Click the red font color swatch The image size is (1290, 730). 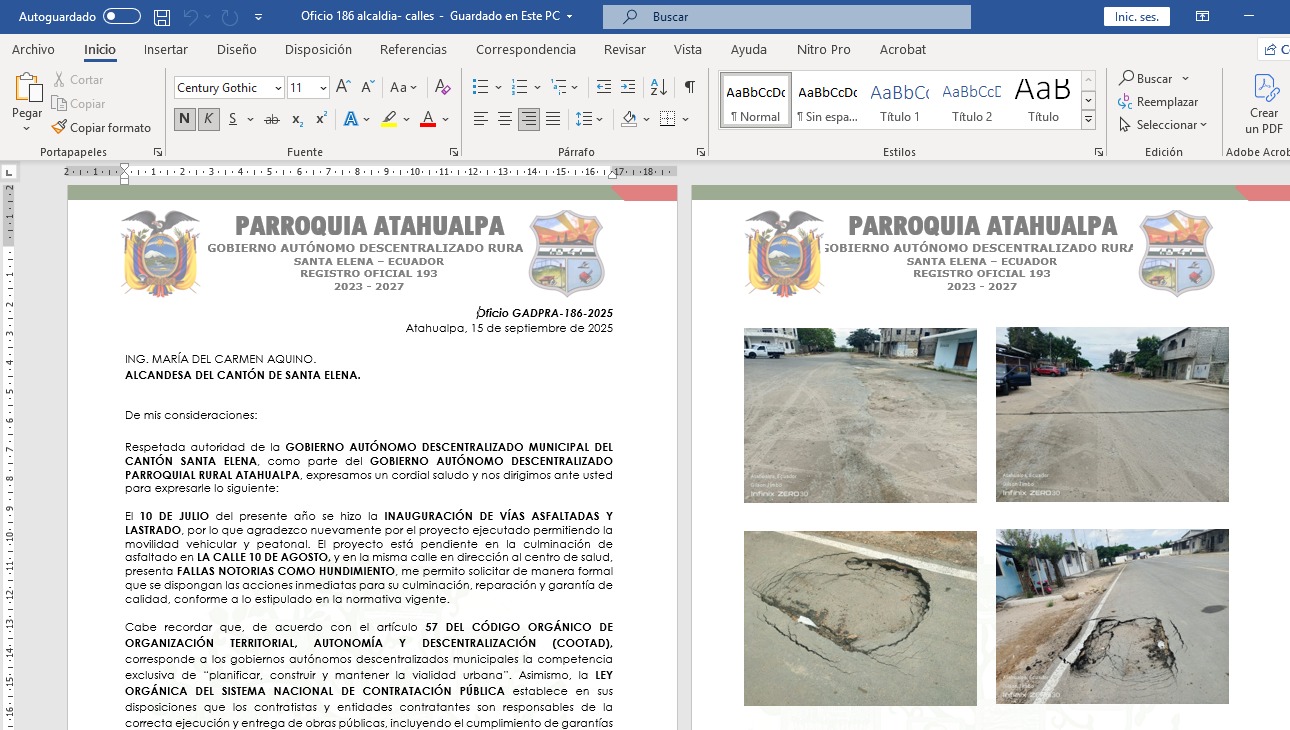[428, 119]
